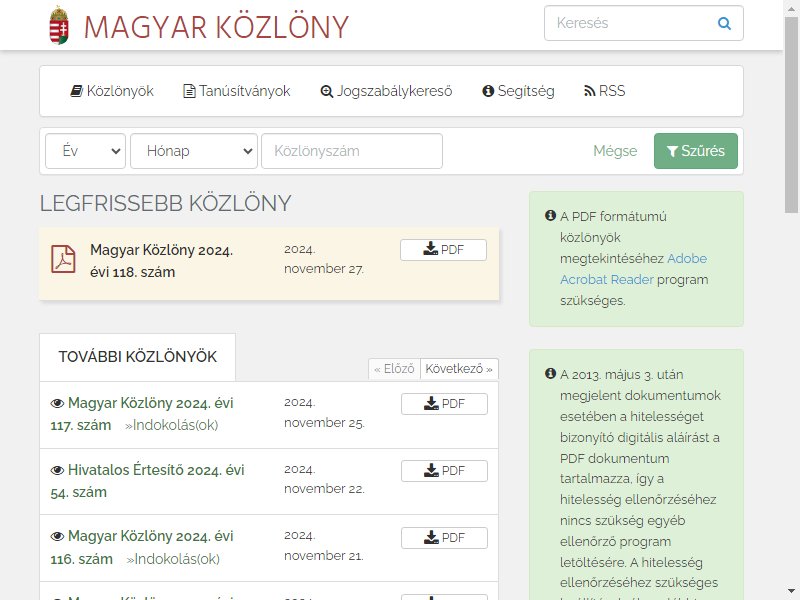Click the red PDF file icon for issue 118

coord(63,259)
